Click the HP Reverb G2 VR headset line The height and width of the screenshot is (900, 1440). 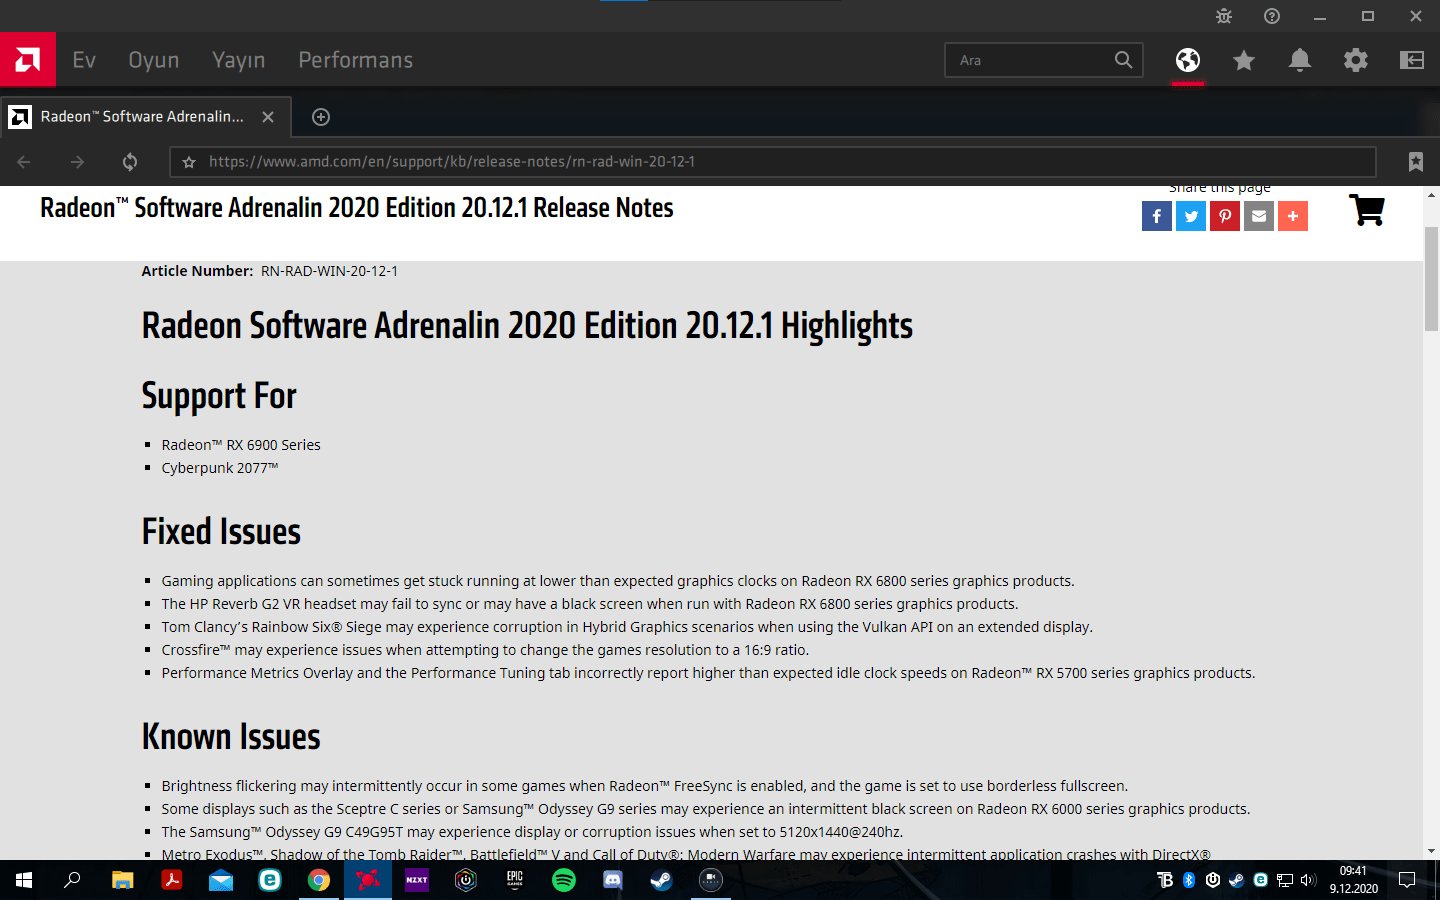[x=590, y=604]
